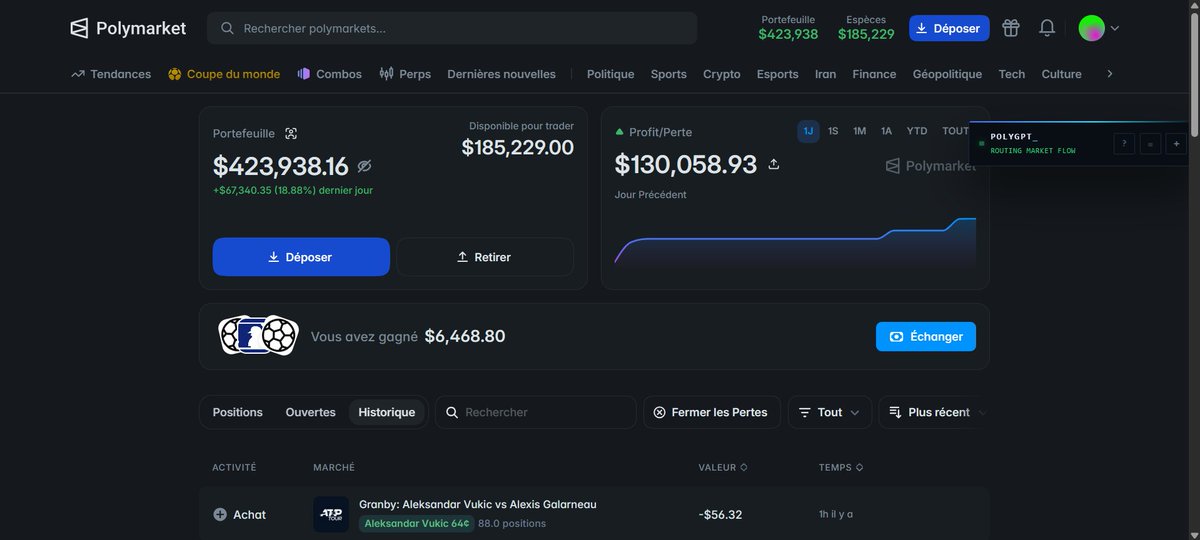Click the Retirer button

click(485, 257)
